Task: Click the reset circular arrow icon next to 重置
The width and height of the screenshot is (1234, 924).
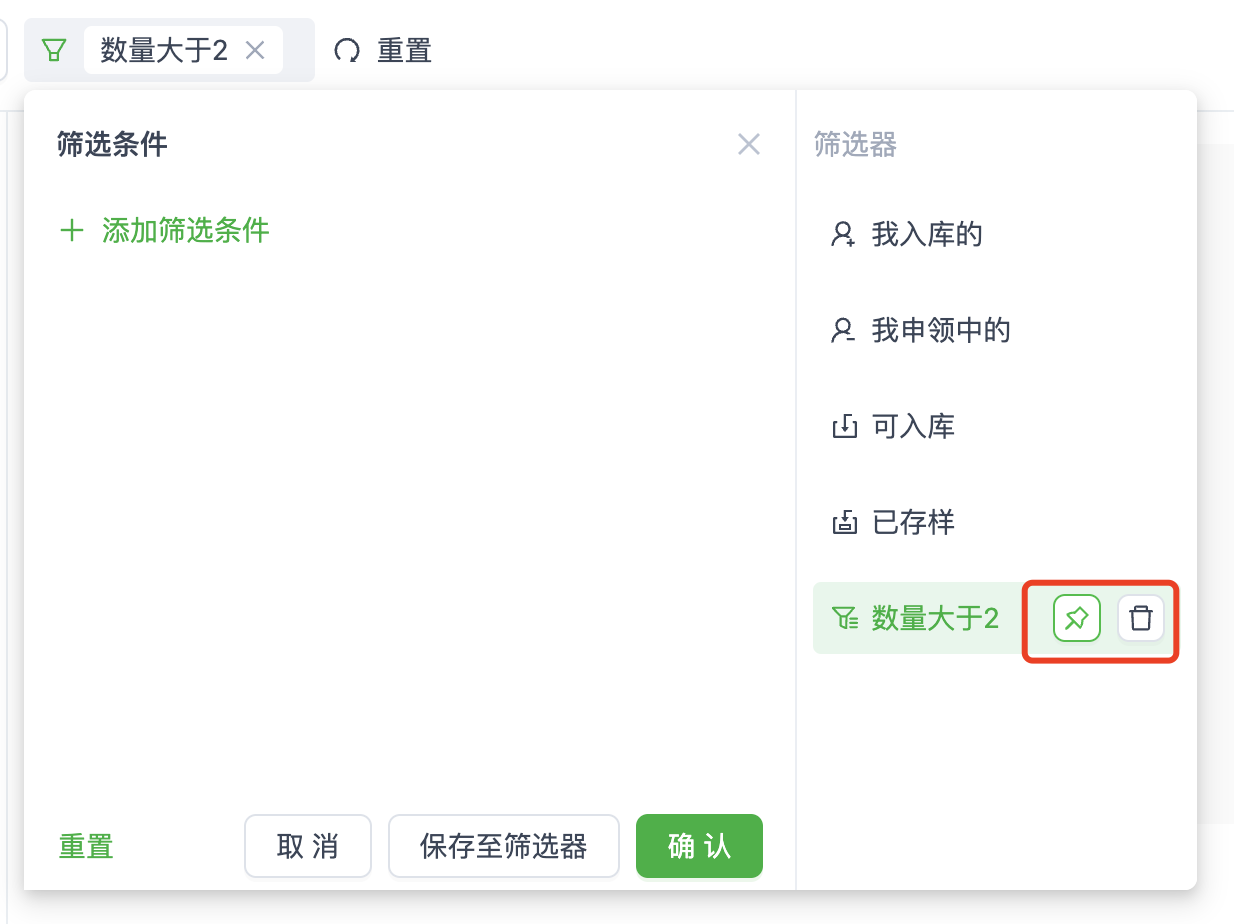Action: point(348,48)
